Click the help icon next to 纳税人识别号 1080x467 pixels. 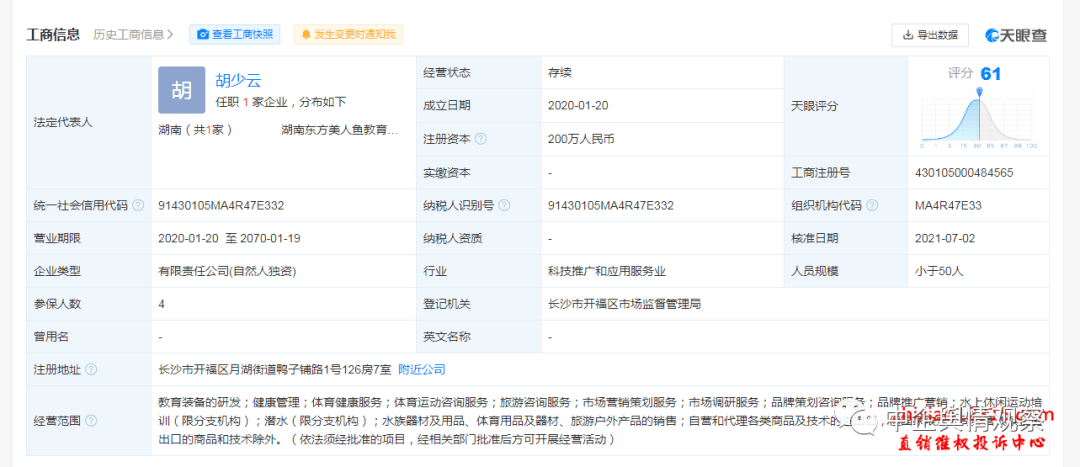[504, 205]
